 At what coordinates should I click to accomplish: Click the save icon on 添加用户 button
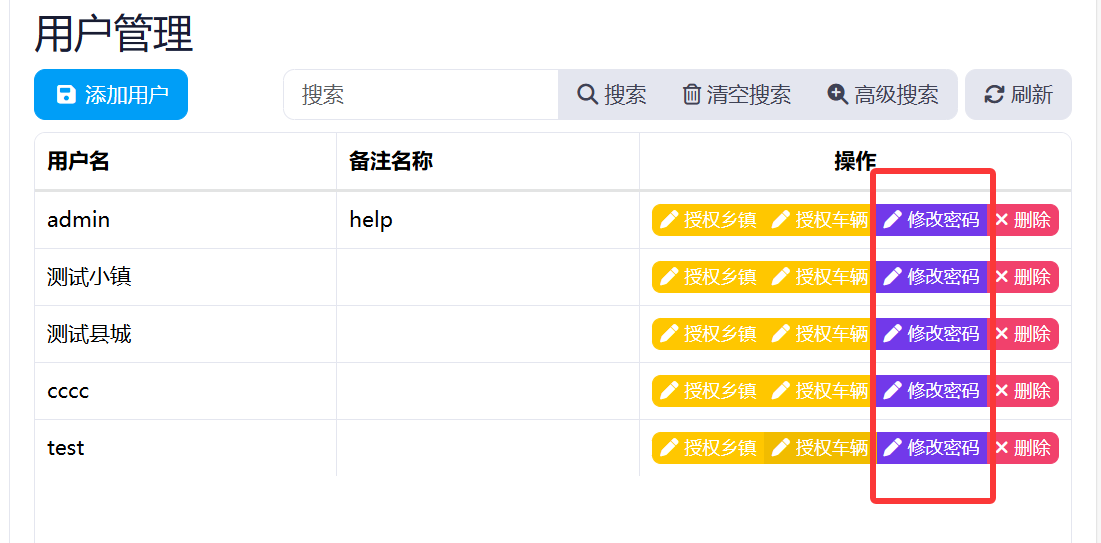(x=66, y=95)
